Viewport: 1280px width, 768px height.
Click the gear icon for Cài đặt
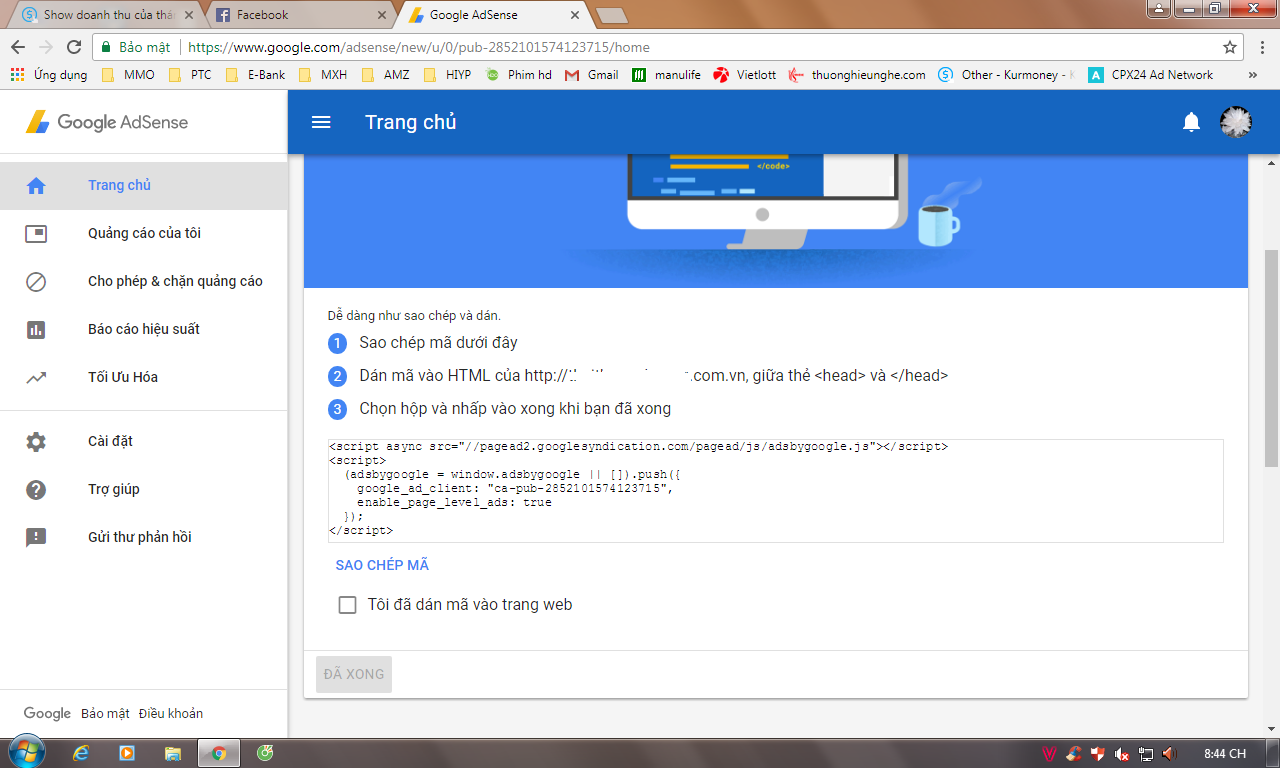point(36,441)
